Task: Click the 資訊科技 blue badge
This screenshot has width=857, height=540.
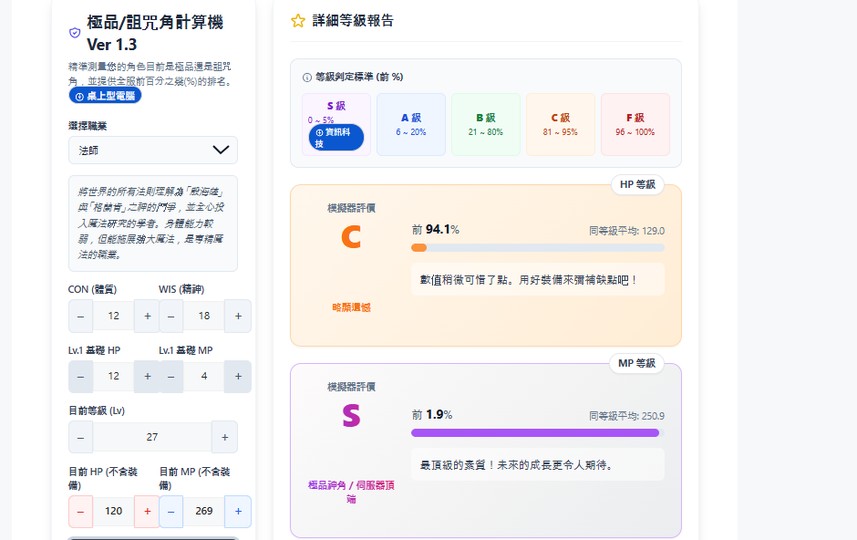Action: tap(336, 138)
